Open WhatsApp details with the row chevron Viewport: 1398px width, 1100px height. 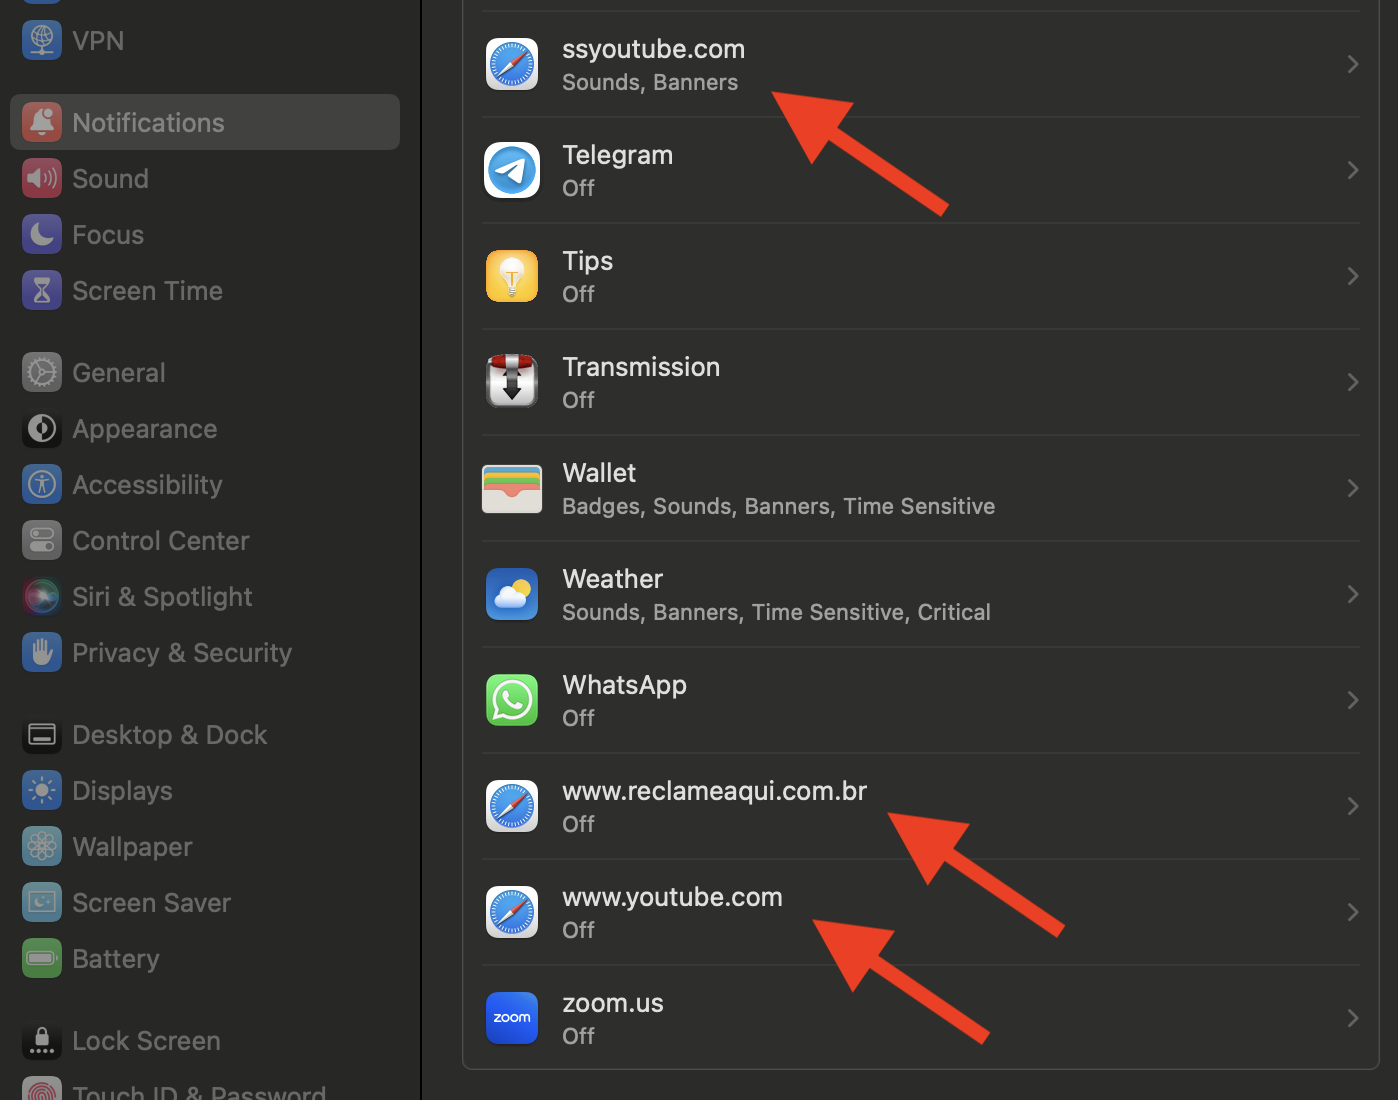tap(1353, 700)
